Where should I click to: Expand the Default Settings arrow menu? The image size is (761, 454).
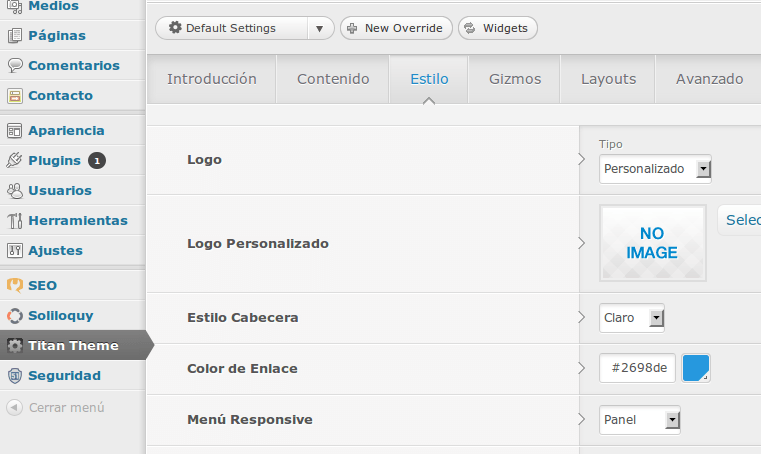click(319, 28)
